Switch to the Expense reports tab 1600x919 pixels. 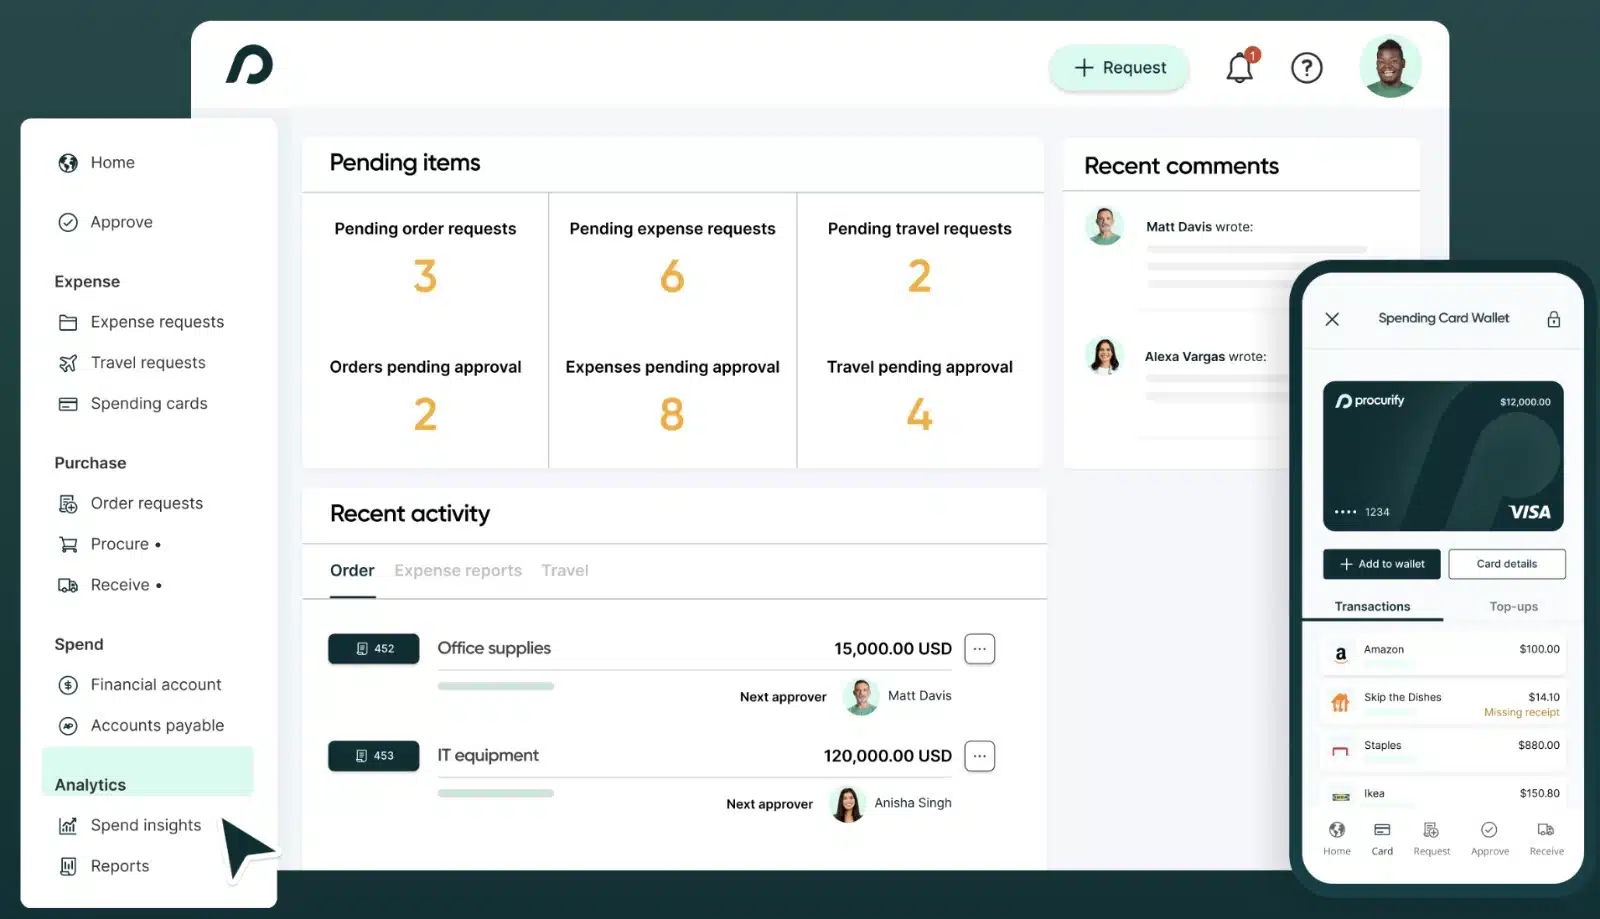(x=458, y=570)
